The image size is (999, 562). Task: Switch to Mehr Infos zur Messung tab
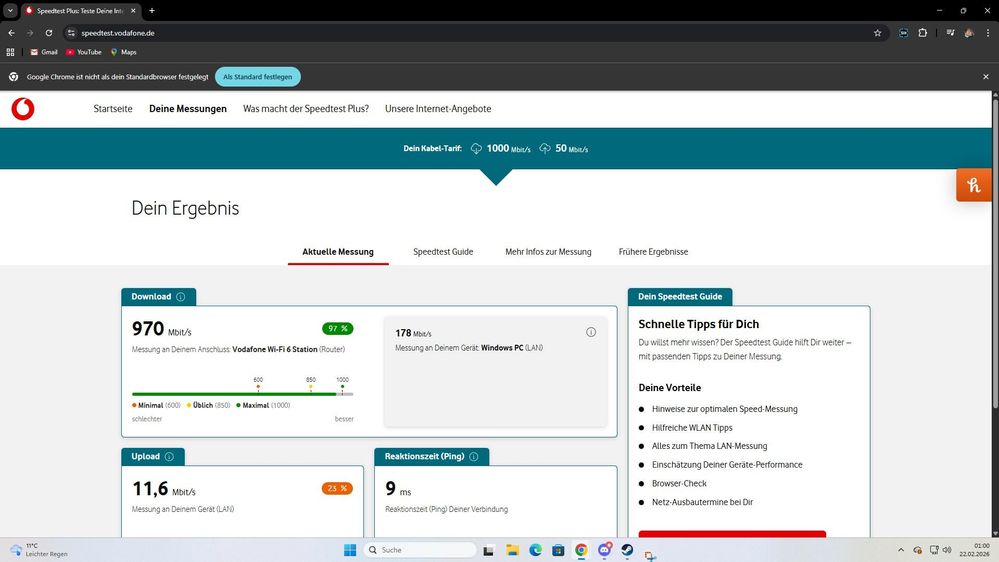(548, 252)
